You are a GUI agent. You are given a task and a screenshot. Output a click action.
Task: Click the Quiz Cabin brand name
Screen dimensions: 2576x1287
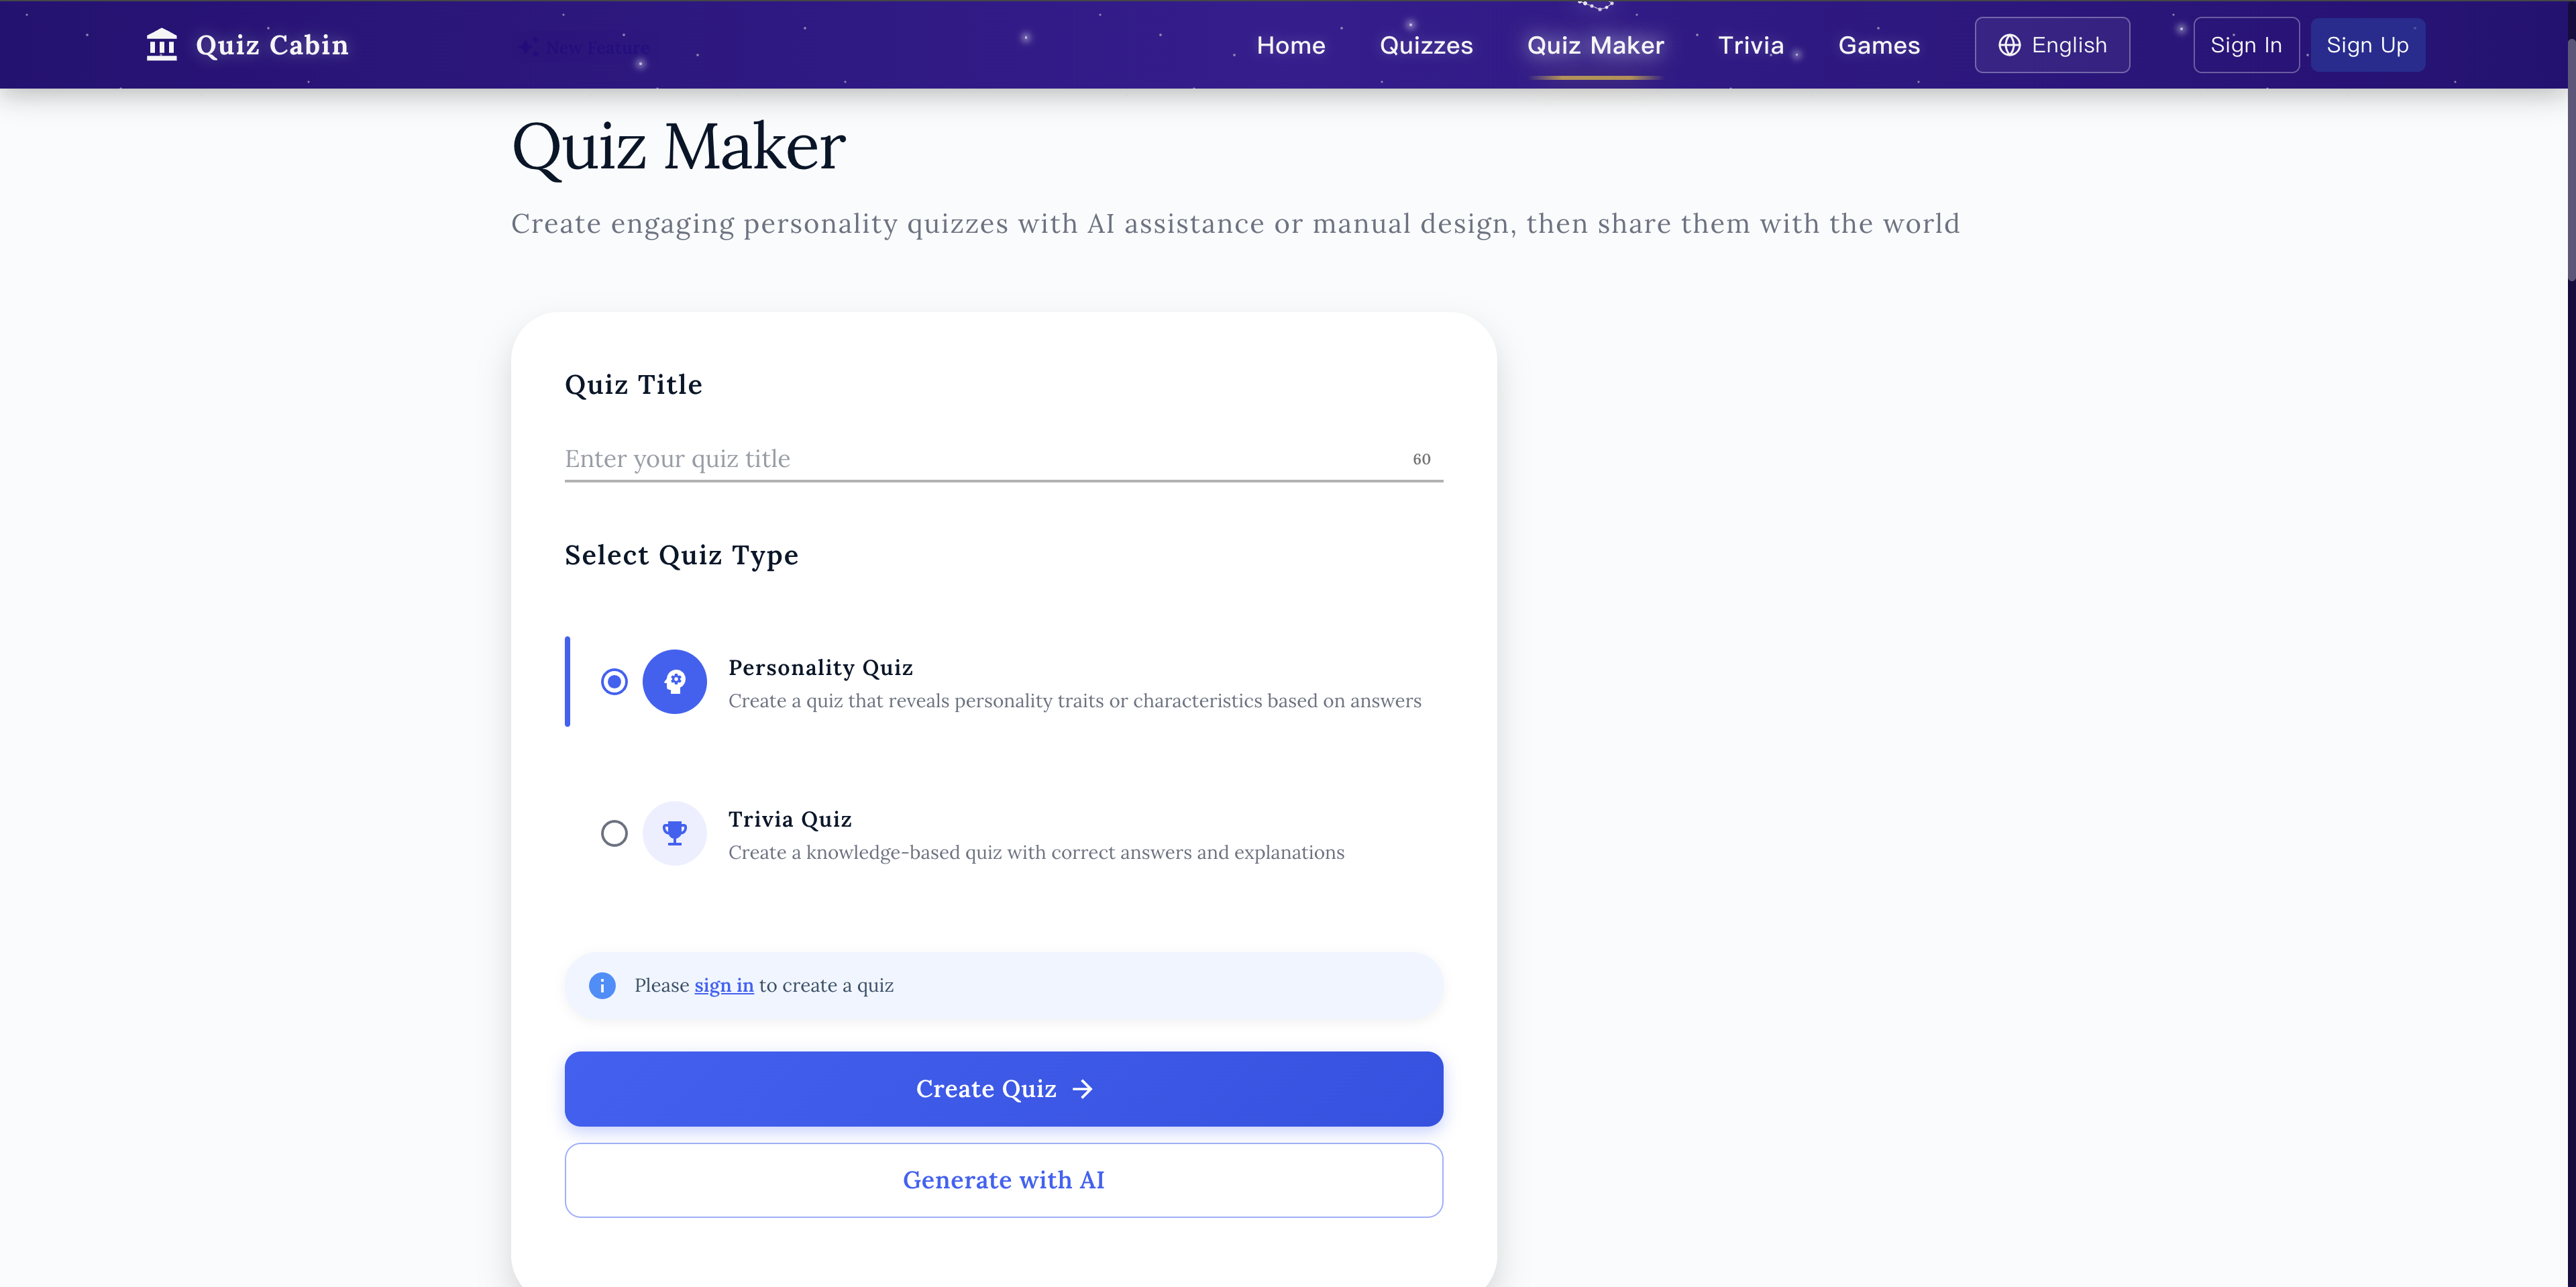(272, 45)
